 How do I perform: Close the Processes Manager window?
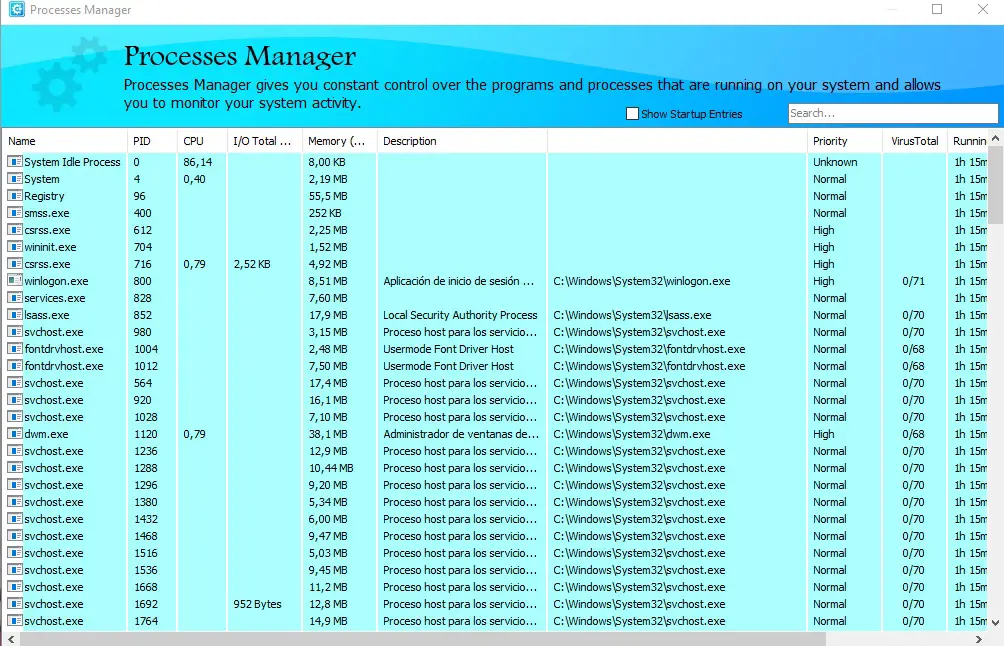(983, 9)
